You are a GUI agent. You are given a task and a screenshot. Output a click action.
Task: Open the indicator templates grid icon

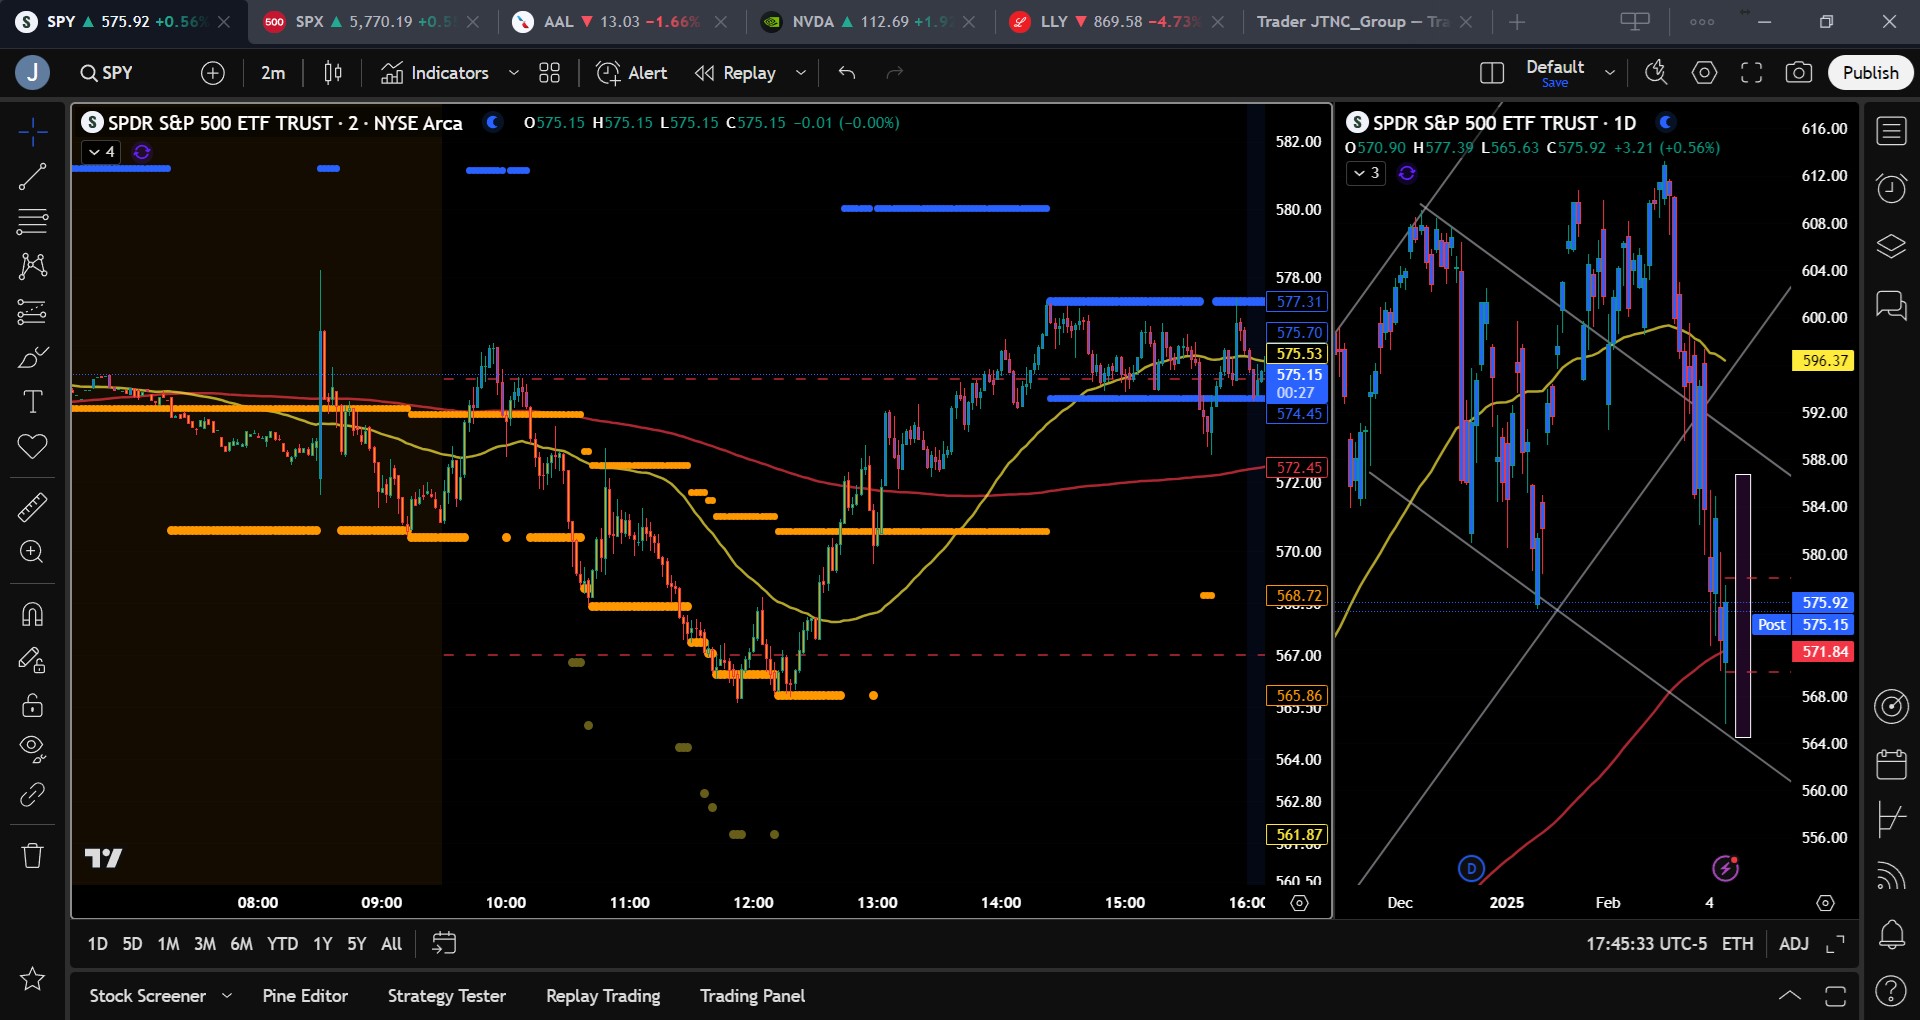(549, 73)
